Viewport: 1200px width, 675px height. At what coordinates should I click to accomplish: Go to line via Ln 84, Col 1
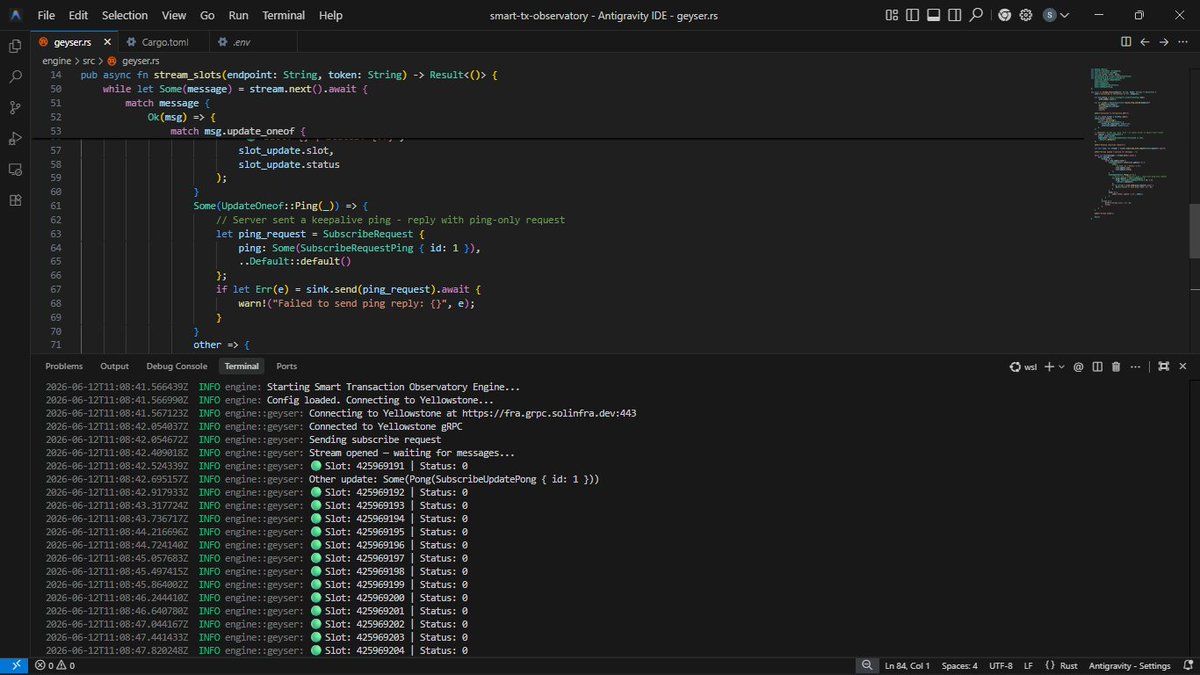[906, 666]
